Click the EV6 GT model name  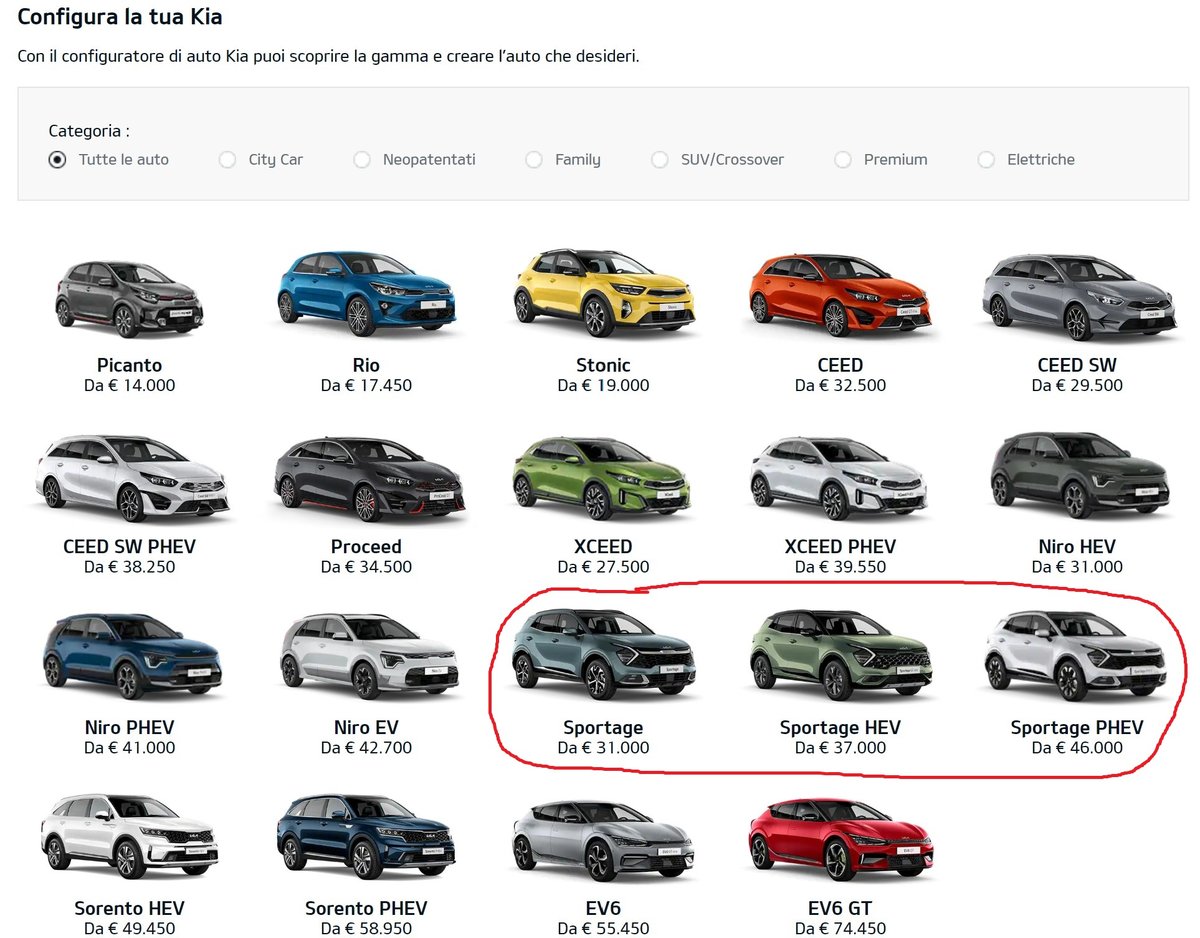(x=840, y=909)
